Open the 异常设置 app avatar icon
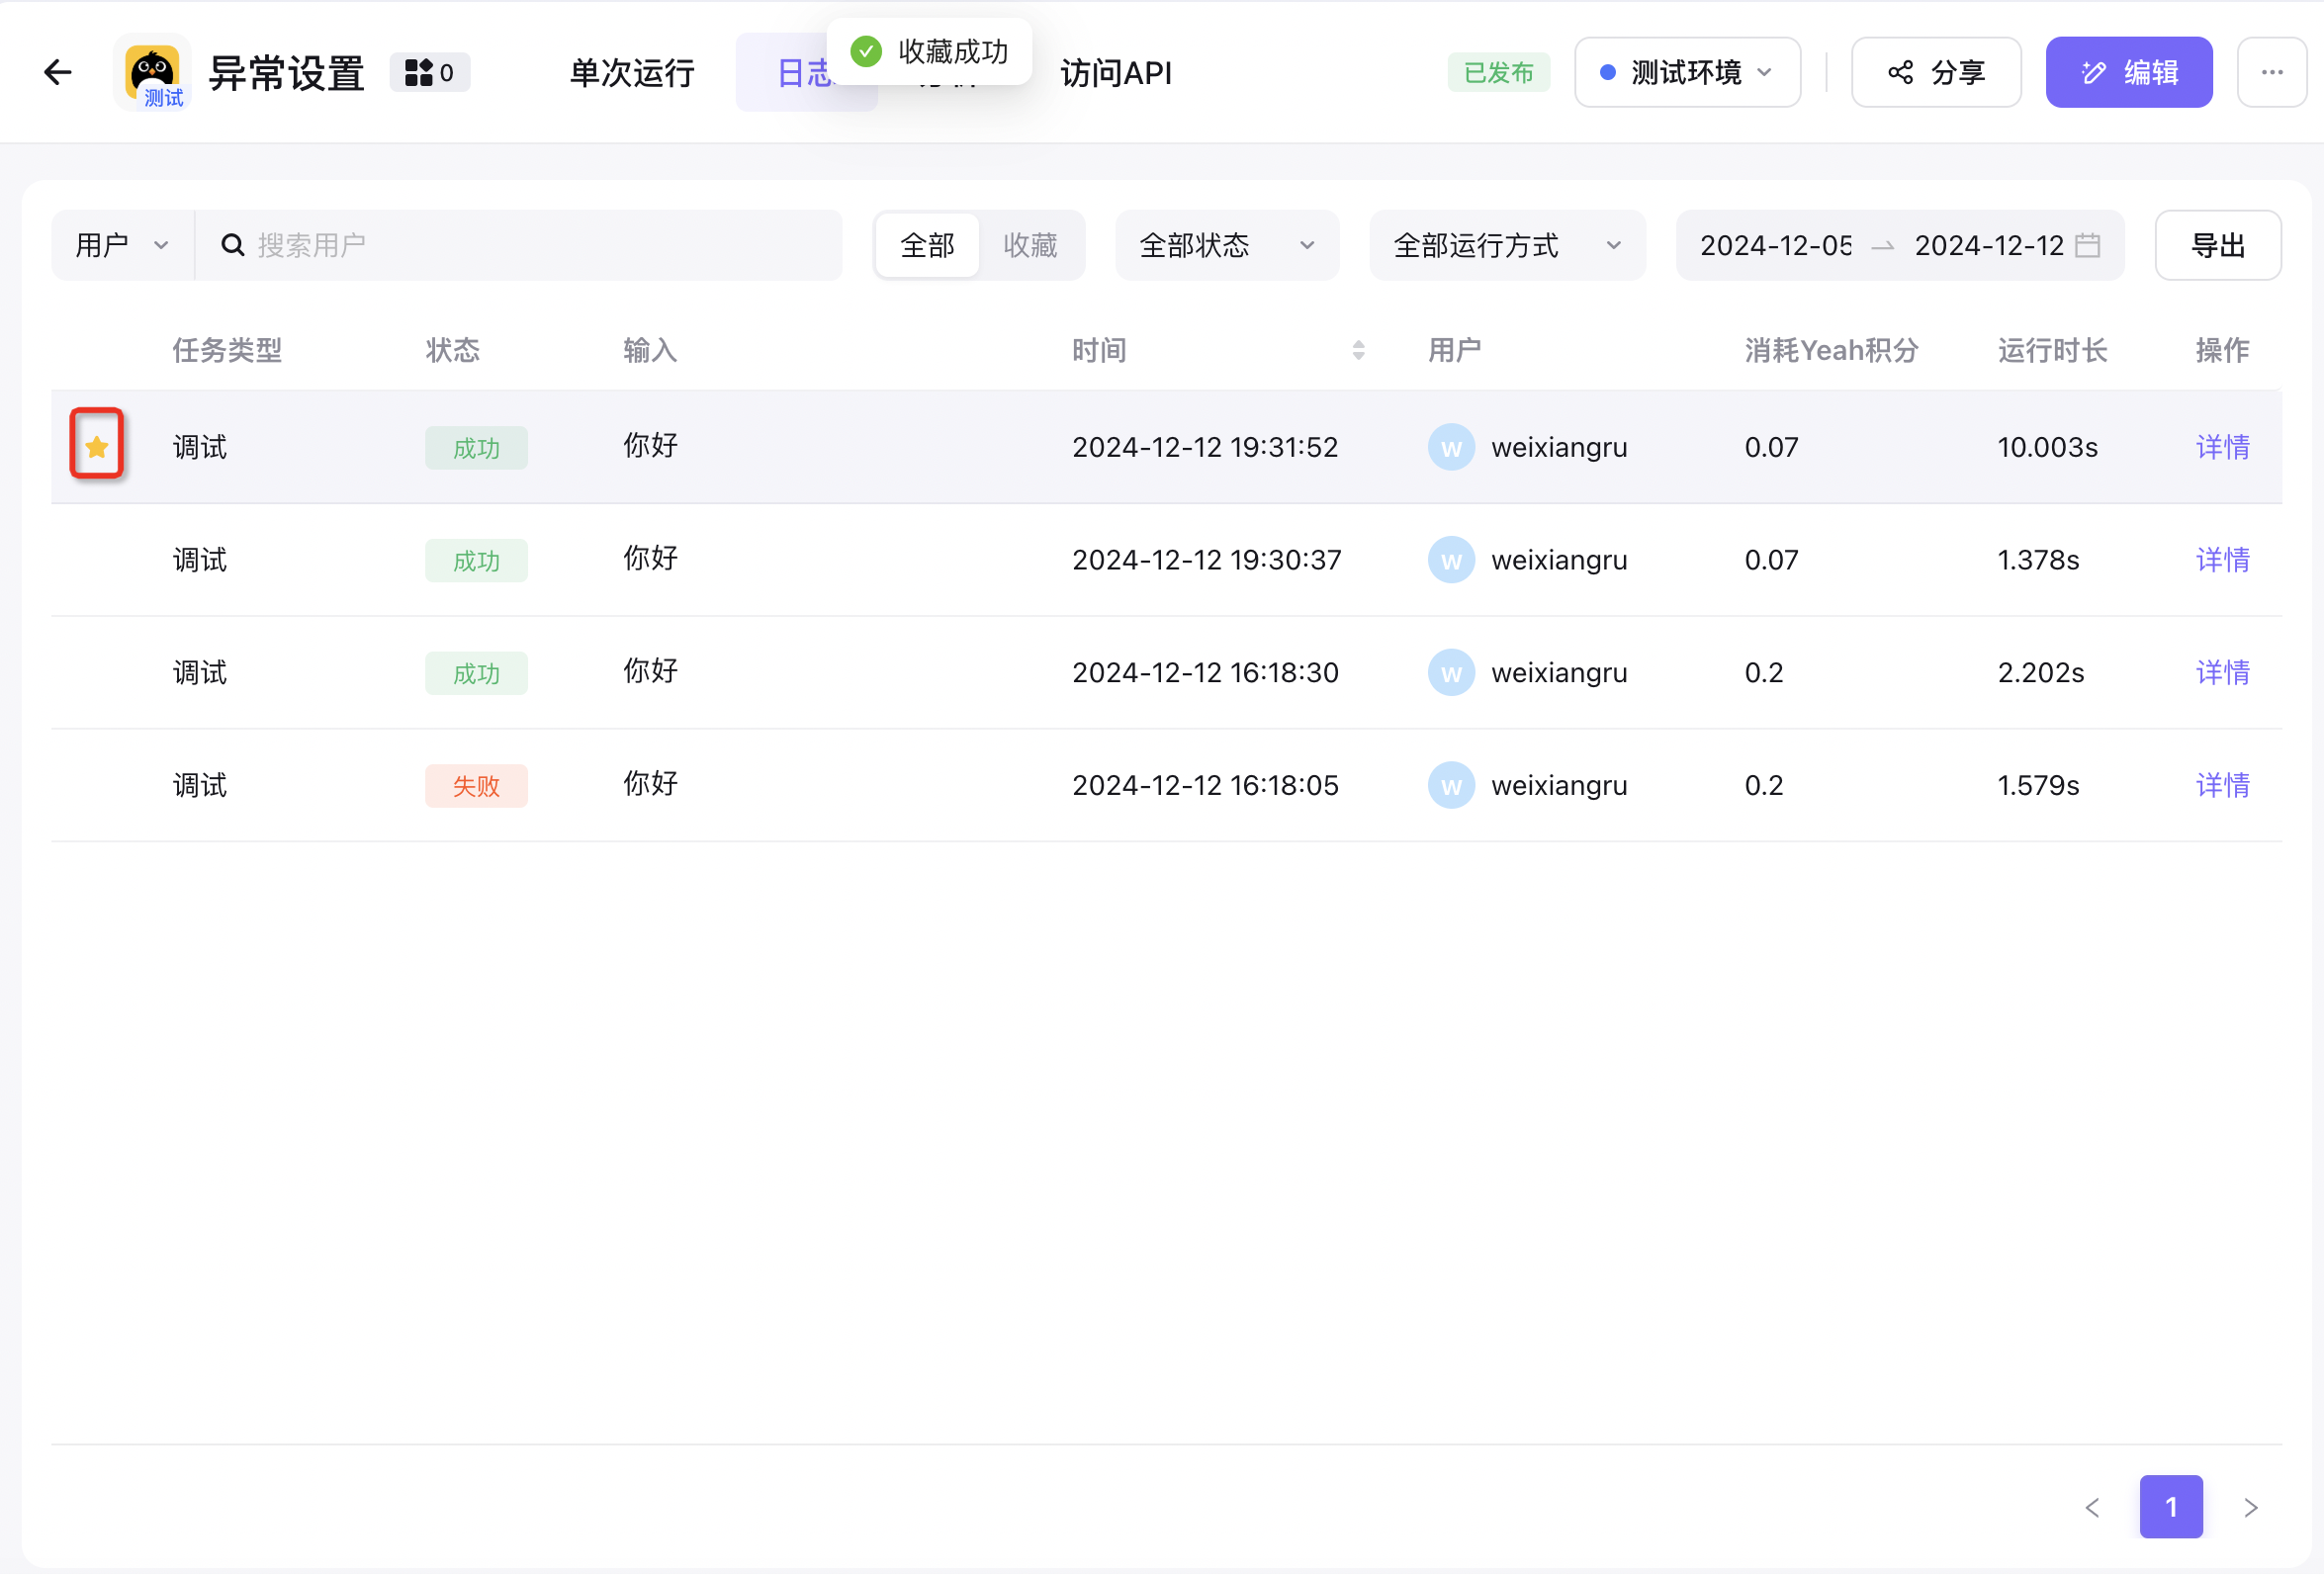This screenshot has width=2324, height=1574. click(152, 72)
